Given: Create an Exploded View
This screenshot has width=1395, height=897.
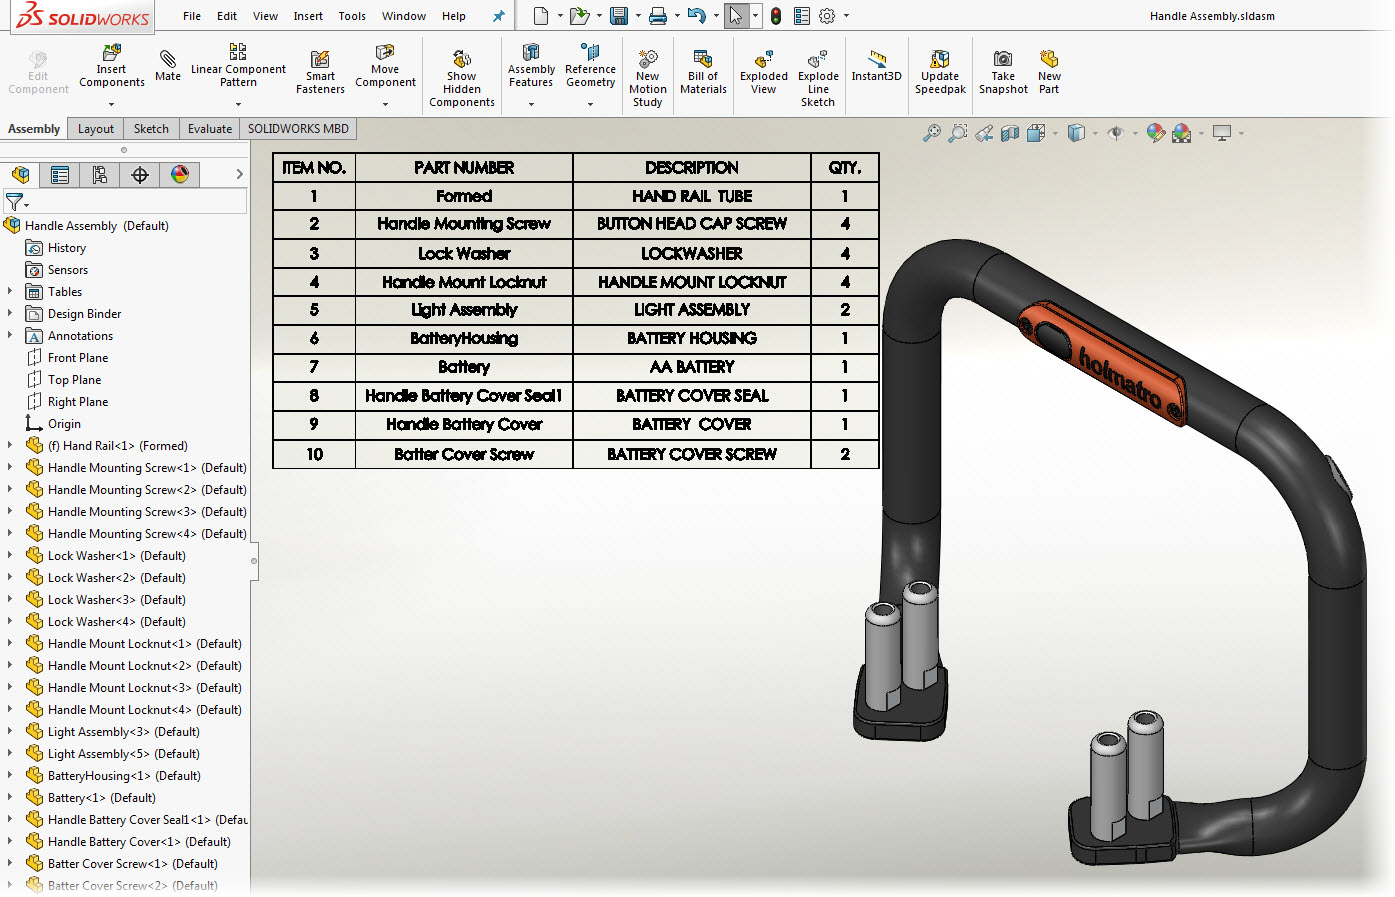Looking at the screenshot, I should tap(764, 70).
